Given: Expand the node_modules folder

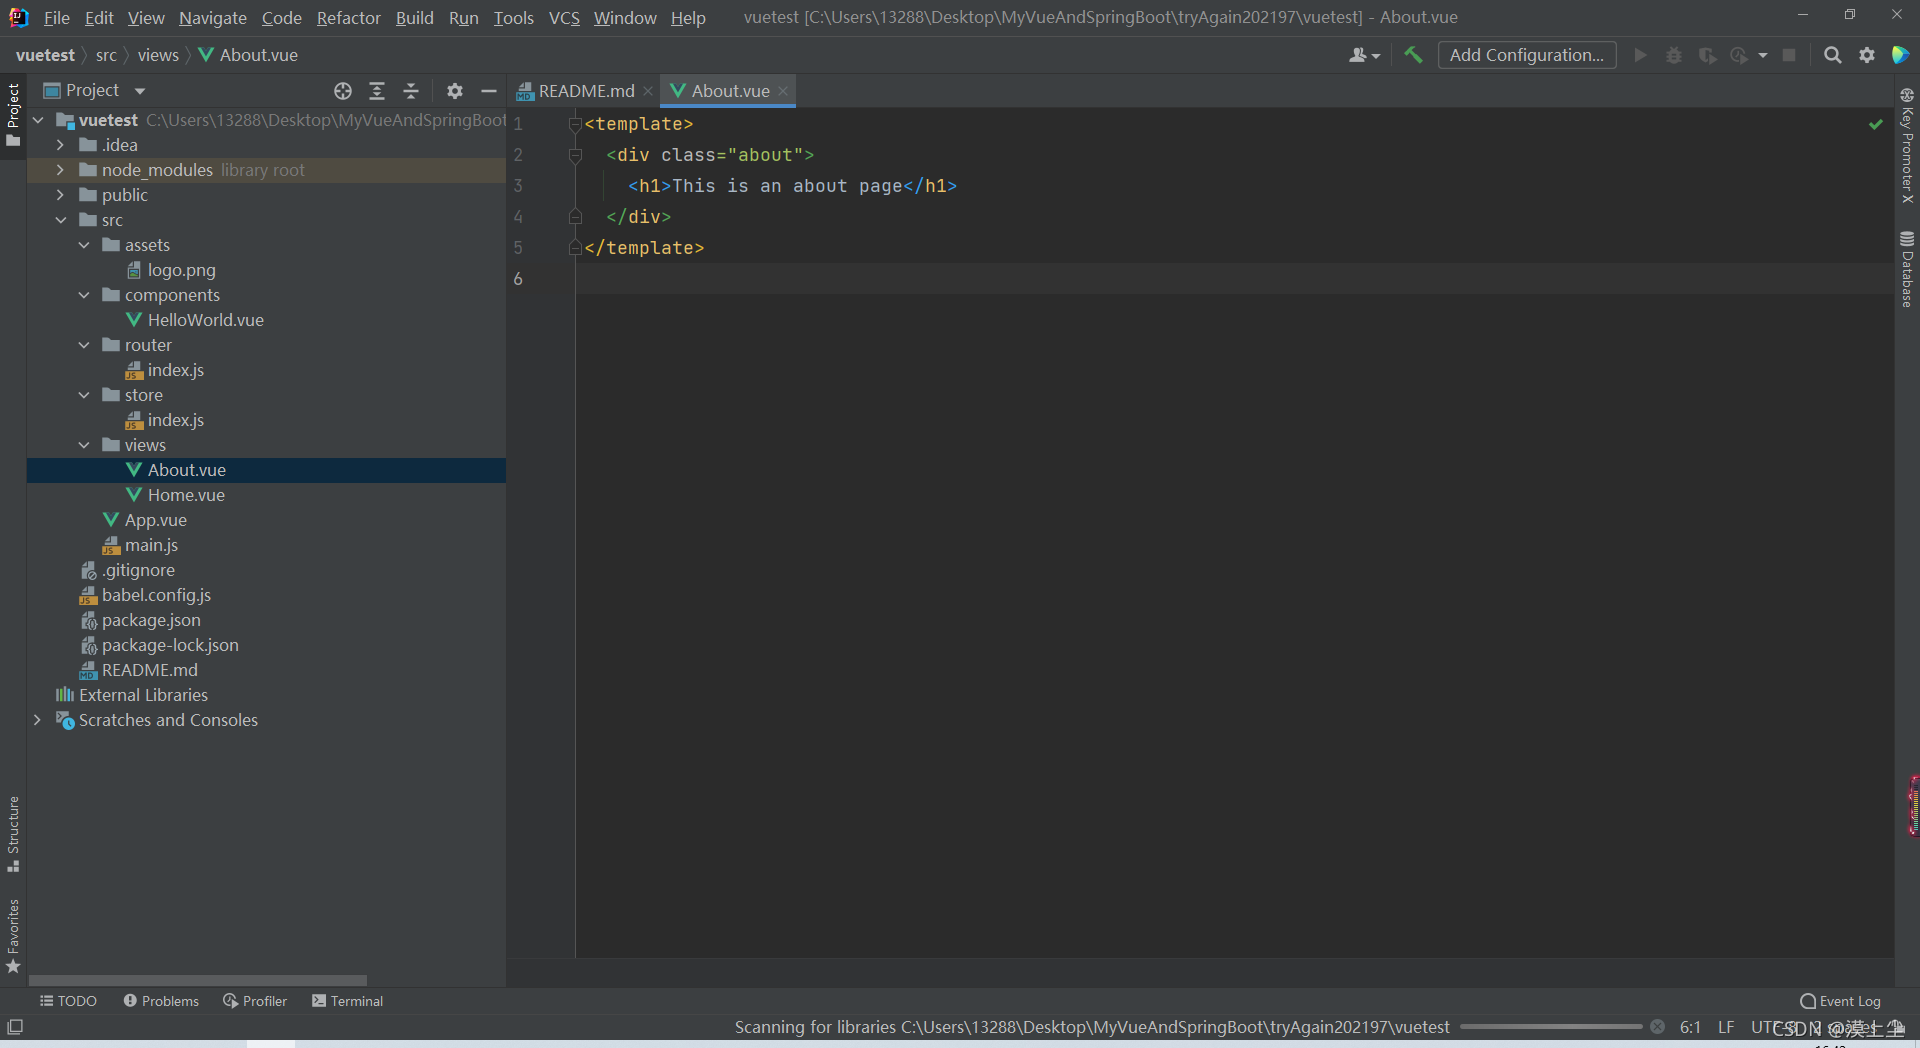Looking at the screenshot, I should click(x=60, y=170).
